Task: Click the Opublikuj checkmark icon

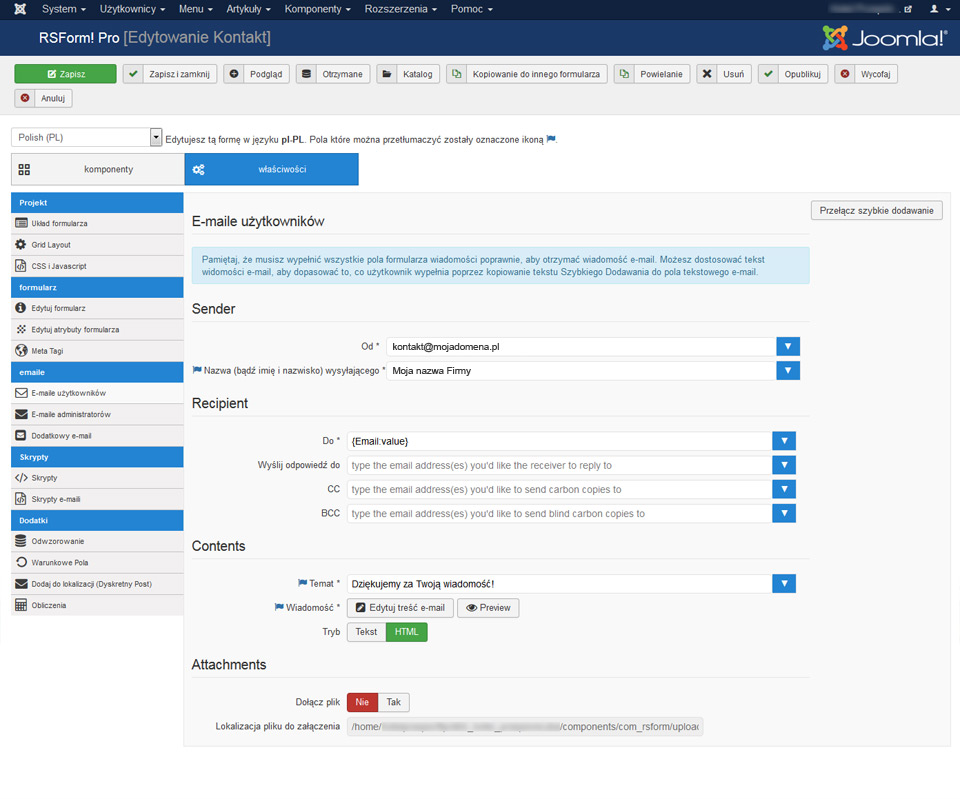Action: tap(768, 74)
